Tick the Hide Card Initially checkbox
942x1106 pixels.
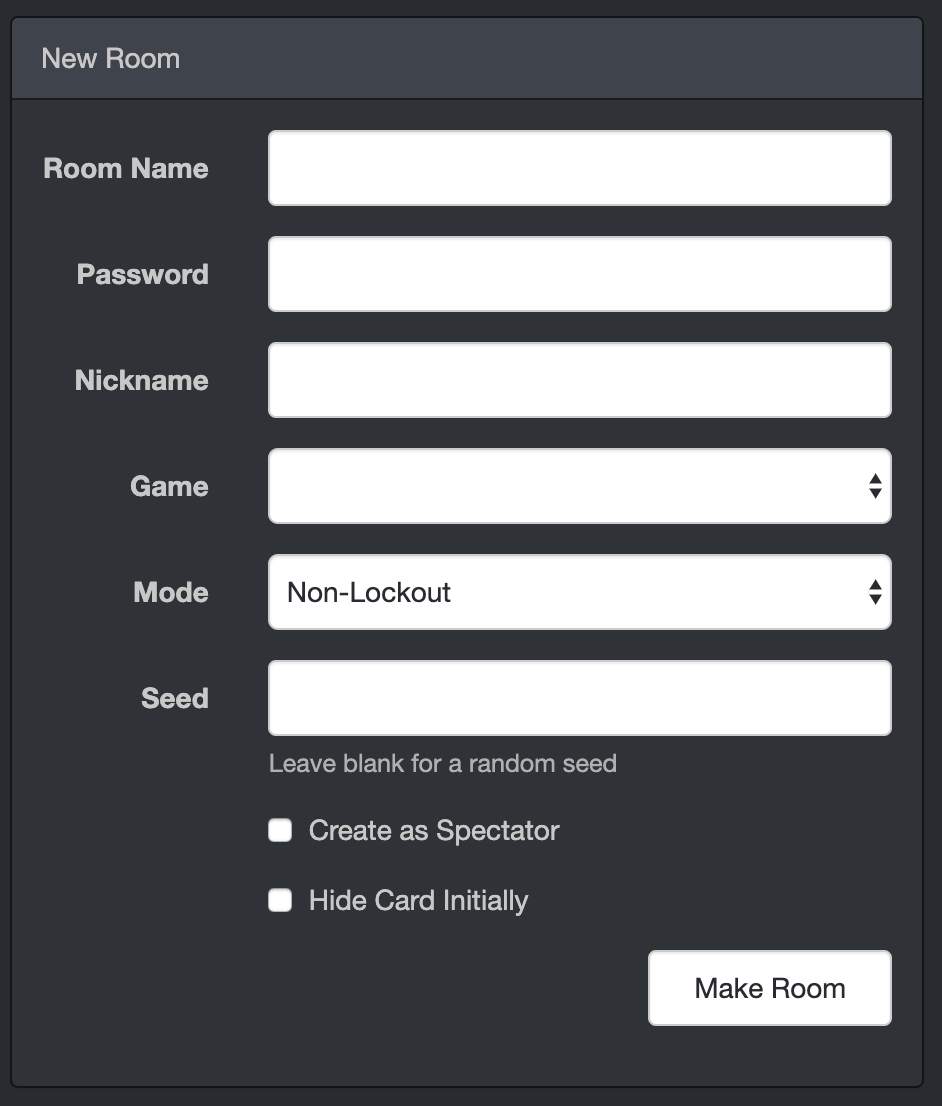click(x=280, y=900)
